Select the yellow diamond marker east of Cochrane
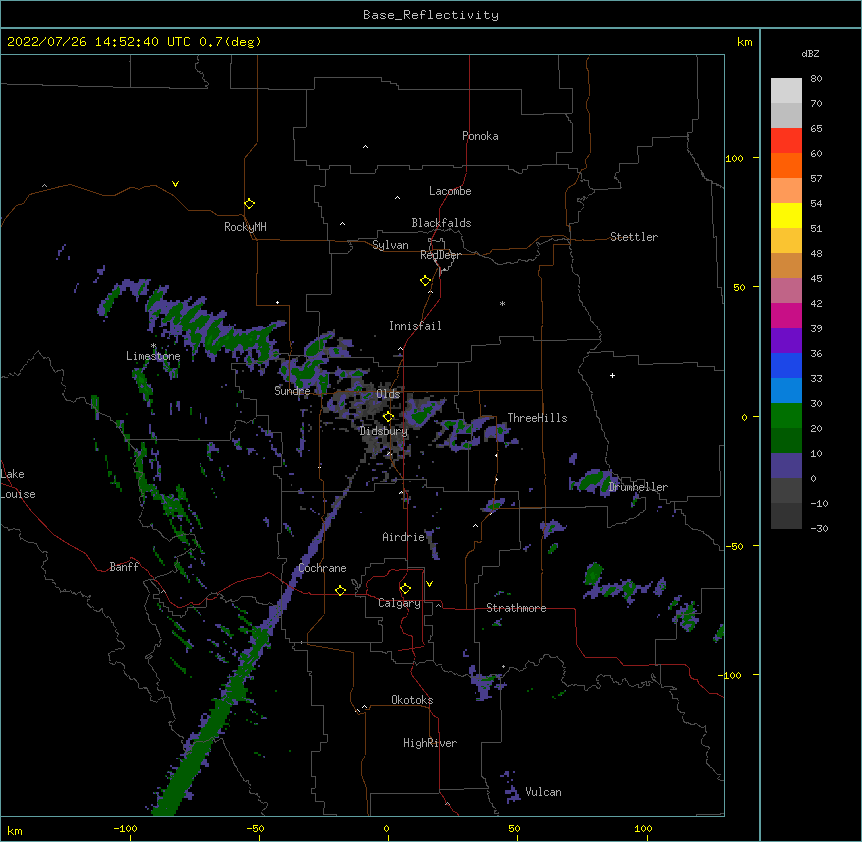 coord(340,590)
